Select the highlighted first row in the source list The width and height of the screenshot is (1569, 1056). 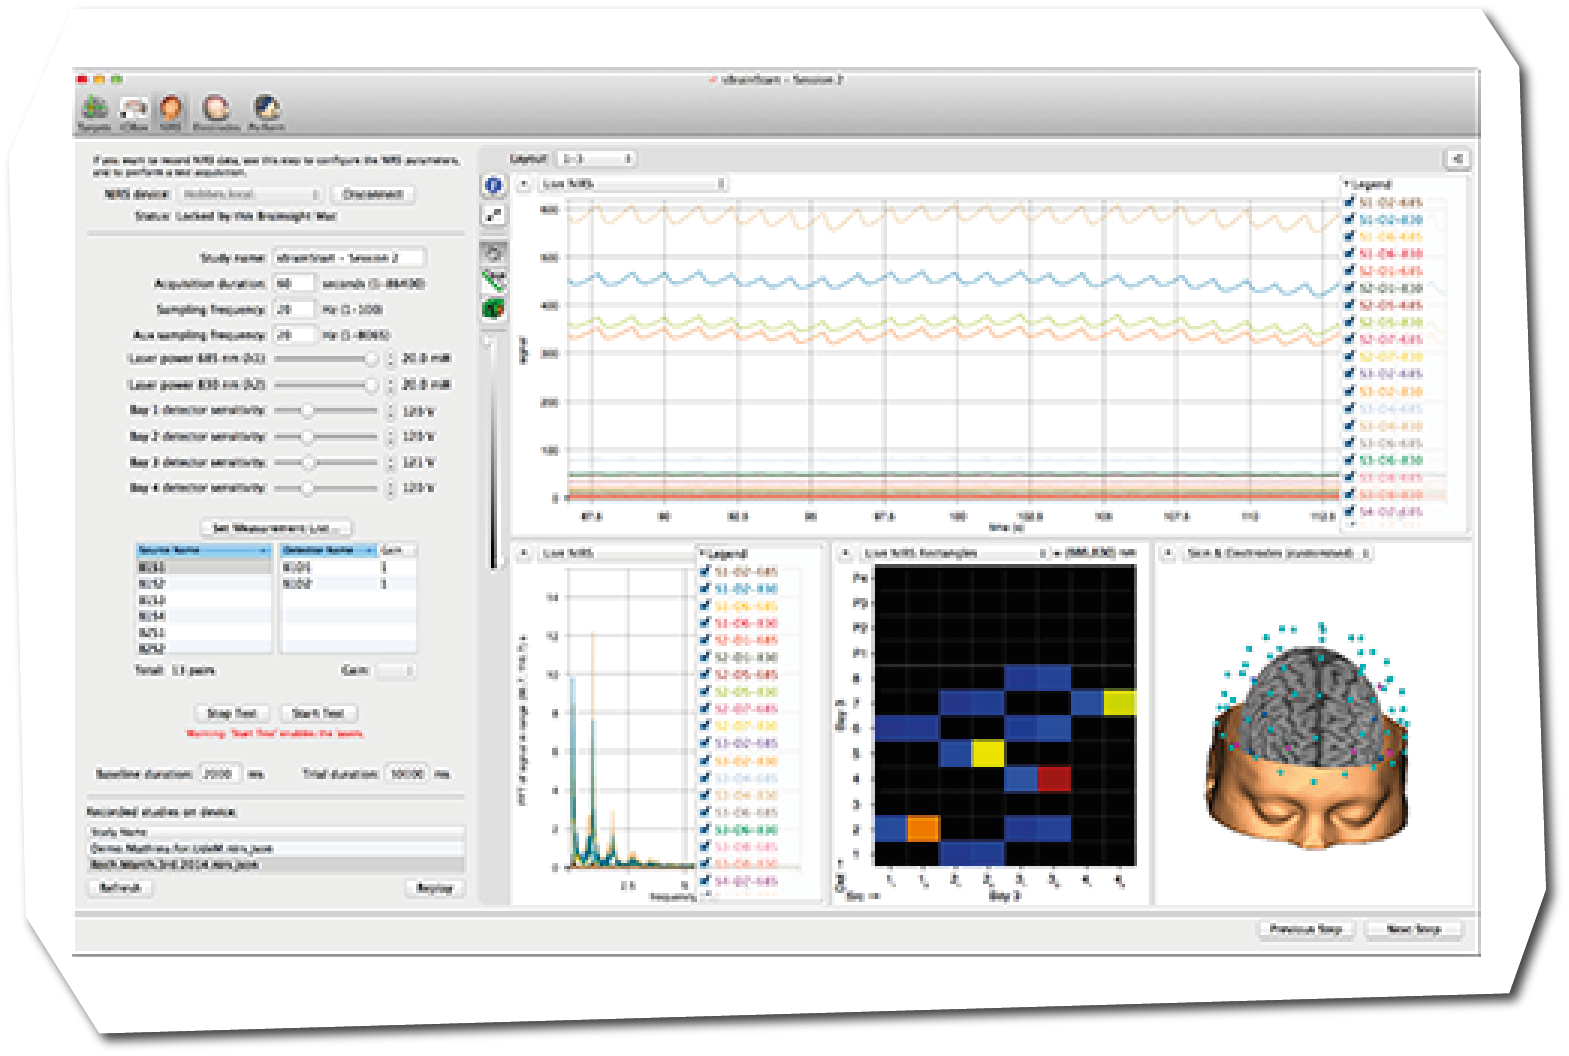pos(203,567)
